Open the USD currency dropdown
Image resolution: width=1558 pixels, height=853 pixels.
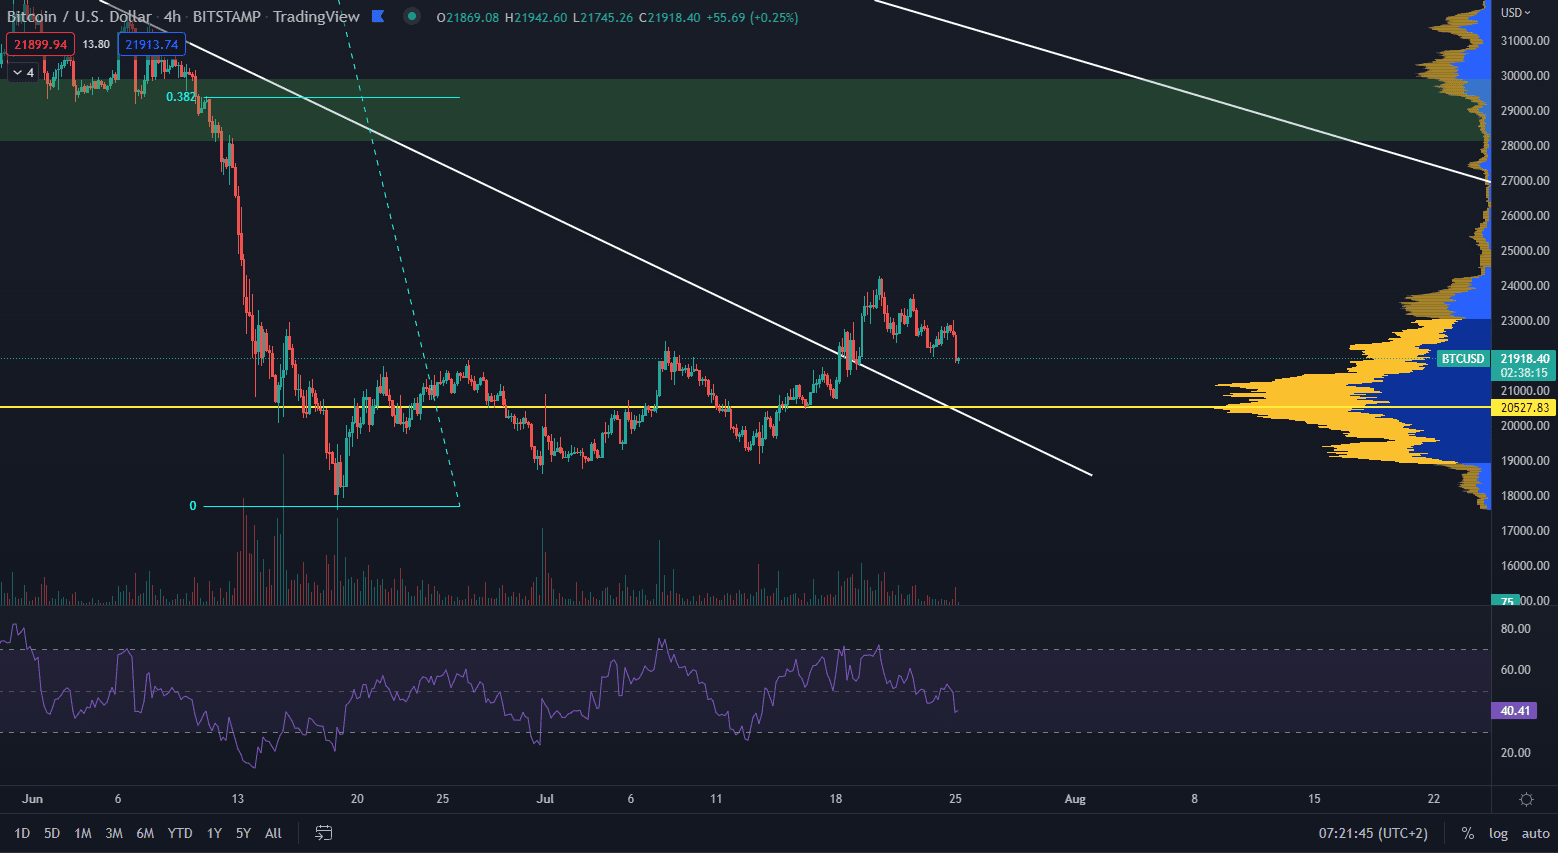(1515, 13)
